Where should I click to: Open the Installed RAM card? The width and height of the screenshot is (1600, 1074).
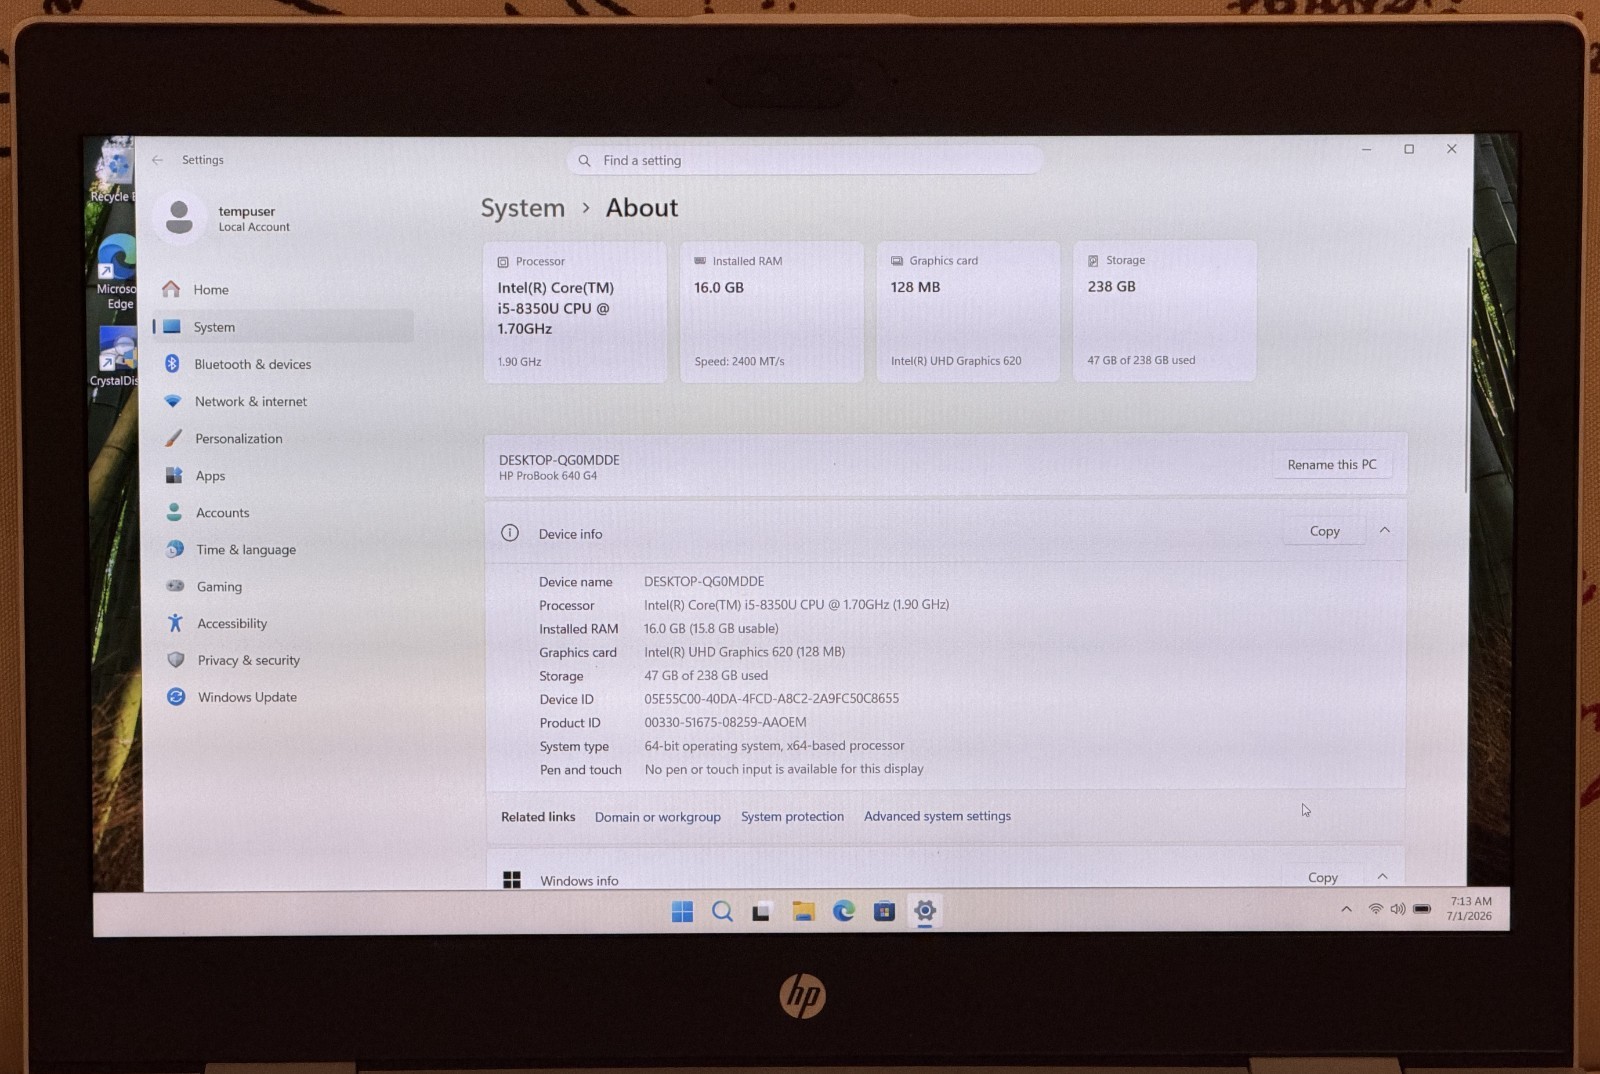point(771,311)
